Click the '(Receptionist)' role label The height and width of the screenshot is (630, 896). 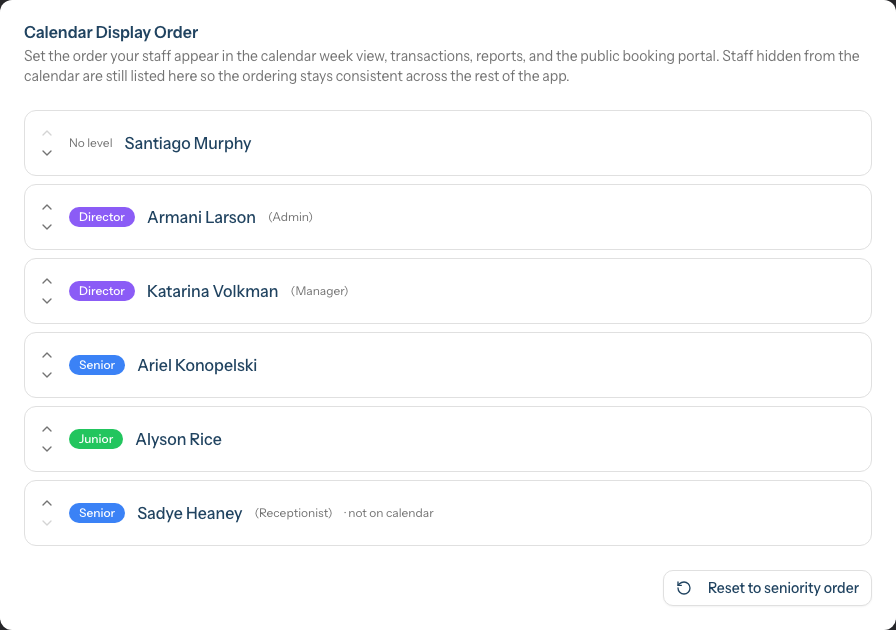pyautogui.click(x=294, y=513)
